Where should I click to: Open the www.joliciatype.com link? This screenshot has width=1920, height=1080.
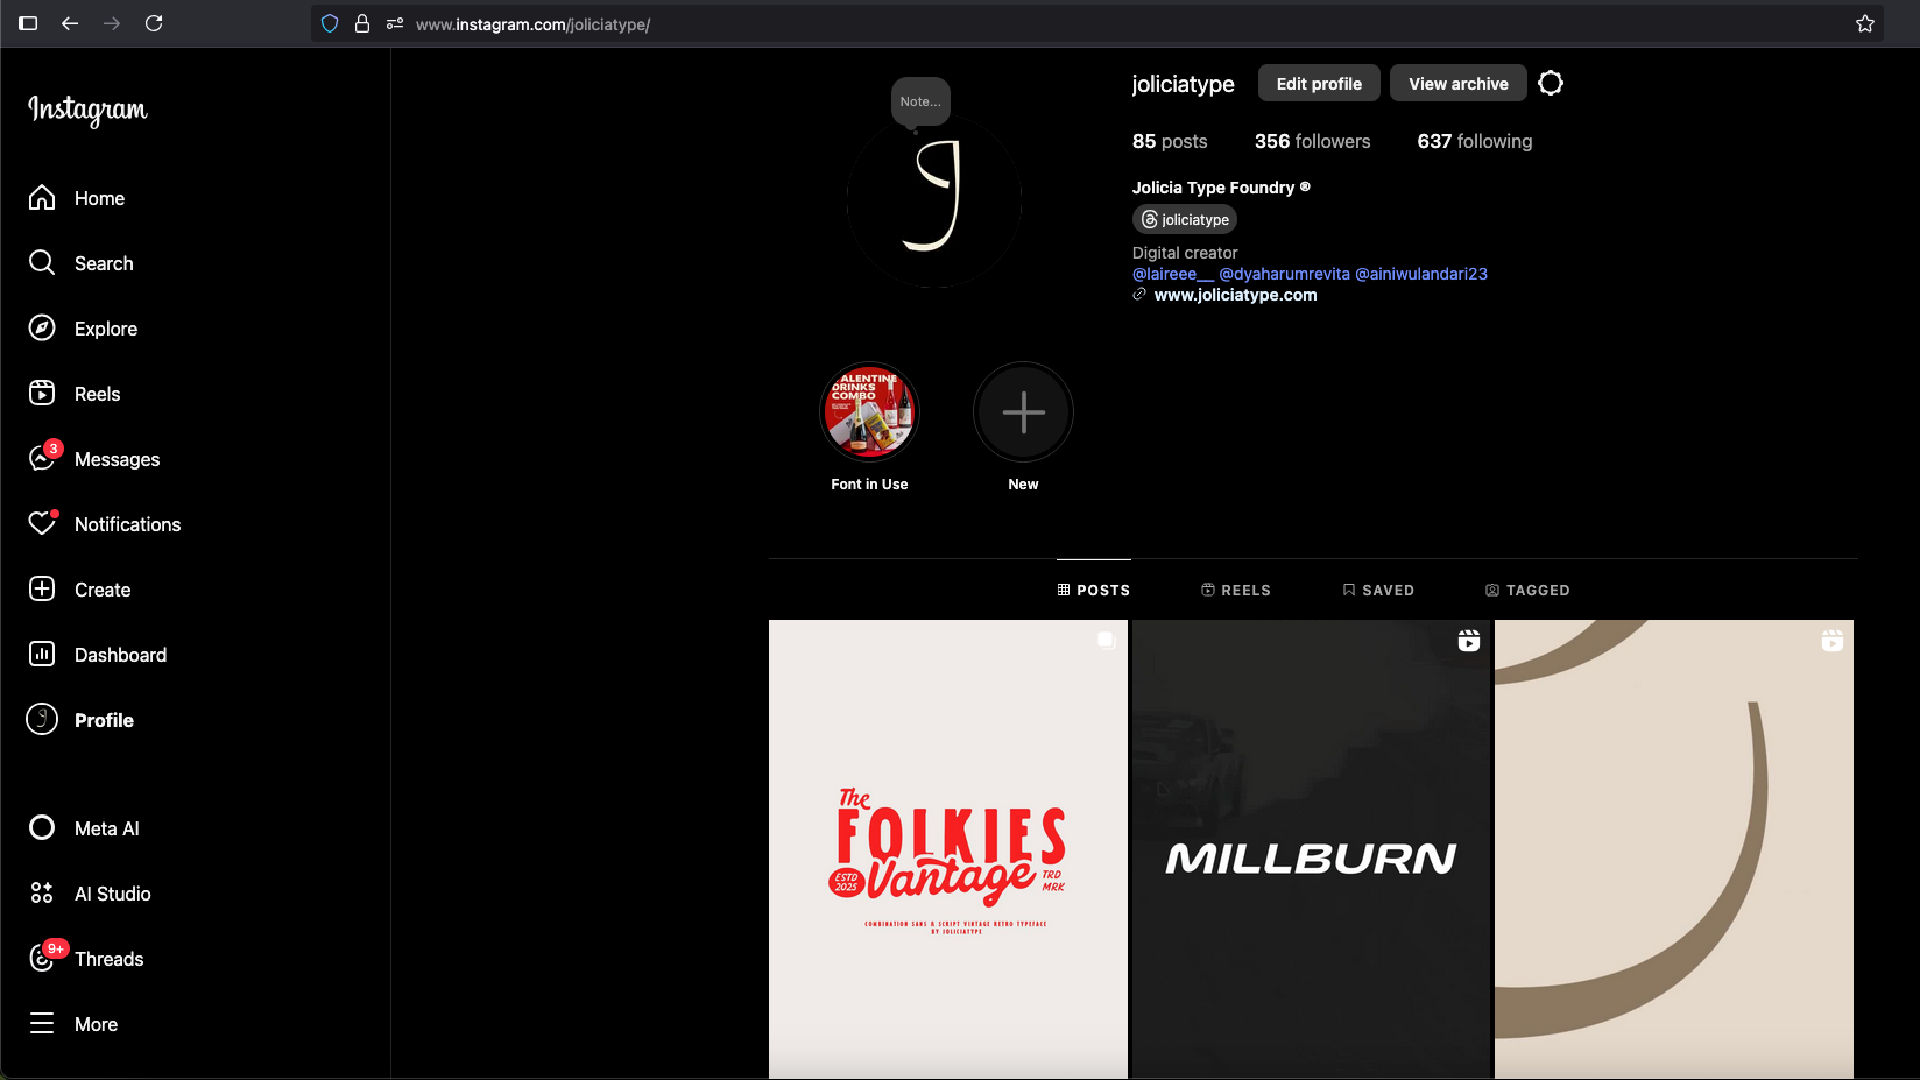point(1236,295)
